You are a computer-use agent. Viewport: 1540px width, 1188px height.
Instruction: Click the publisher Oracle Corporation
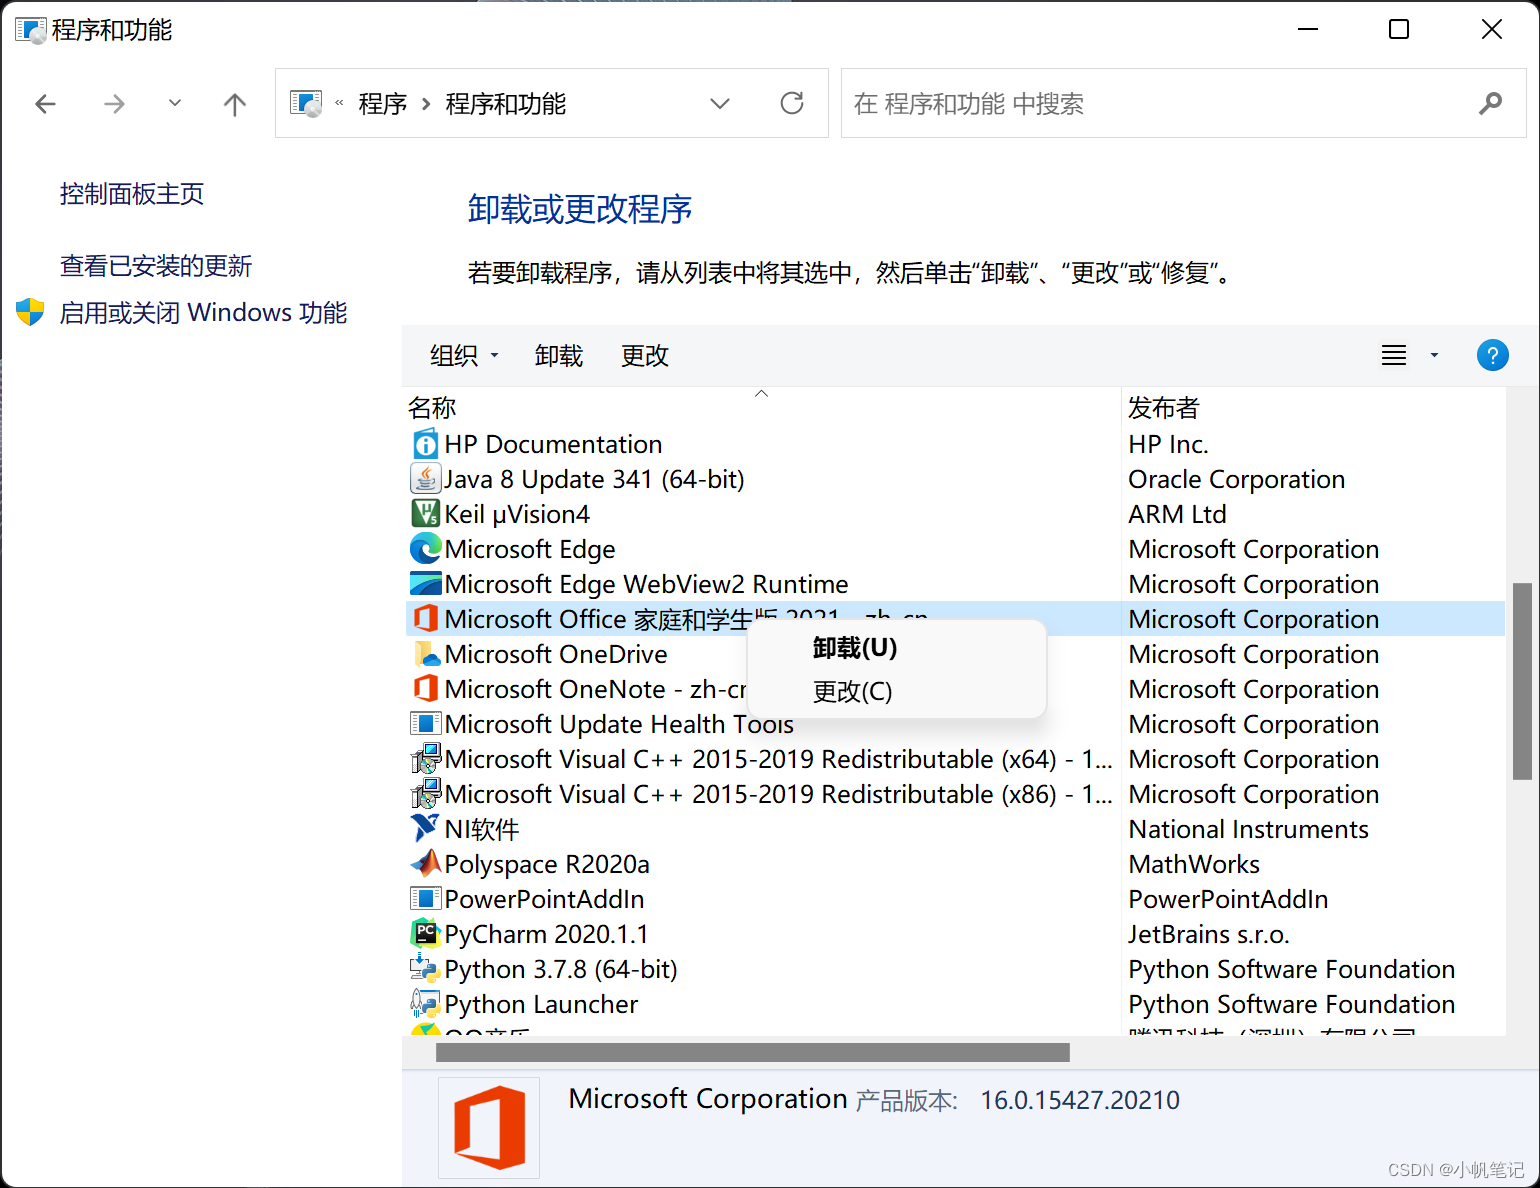click(1237, 479)
